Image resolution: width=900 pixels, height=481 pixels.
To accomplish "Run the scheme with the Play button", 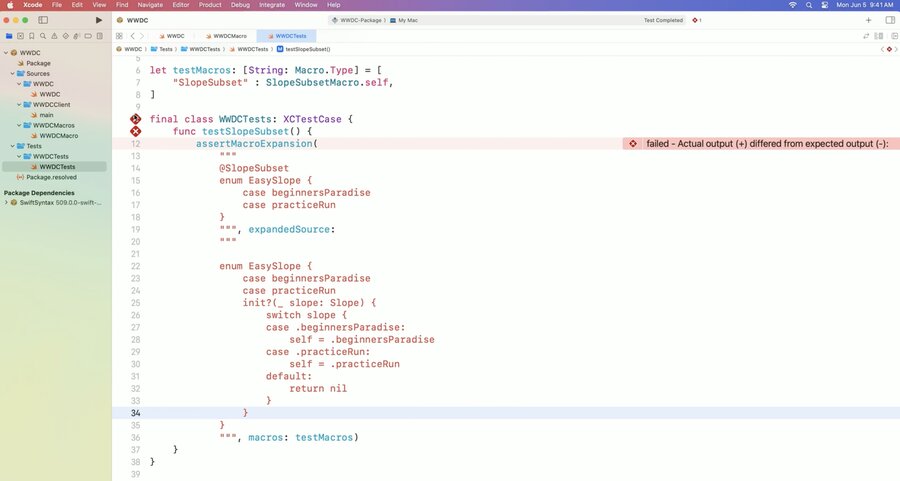I will 99,20.
